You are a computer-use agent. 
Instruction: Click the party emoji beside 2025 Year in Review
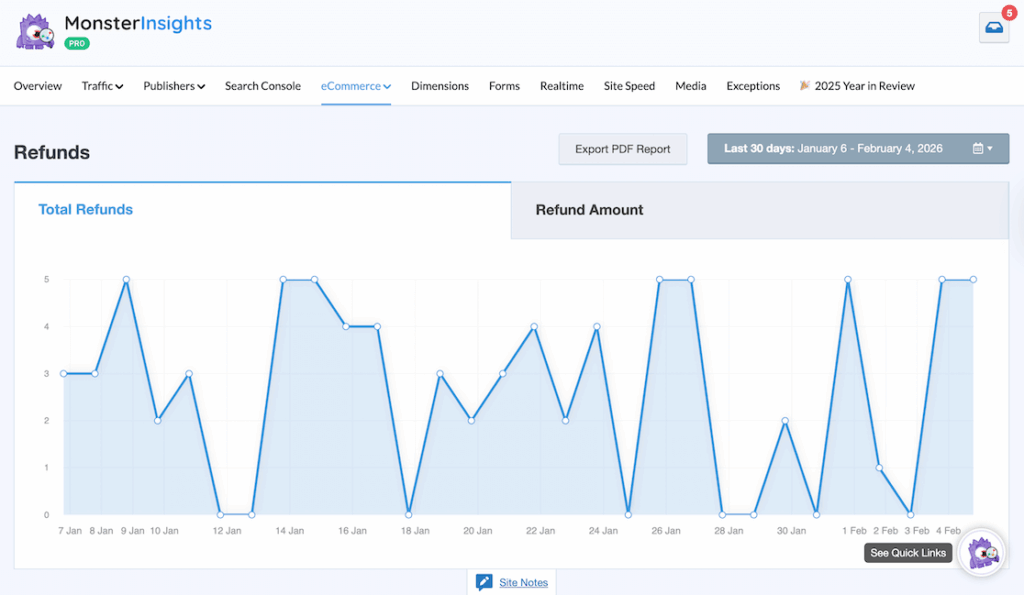tap(806, 86)
